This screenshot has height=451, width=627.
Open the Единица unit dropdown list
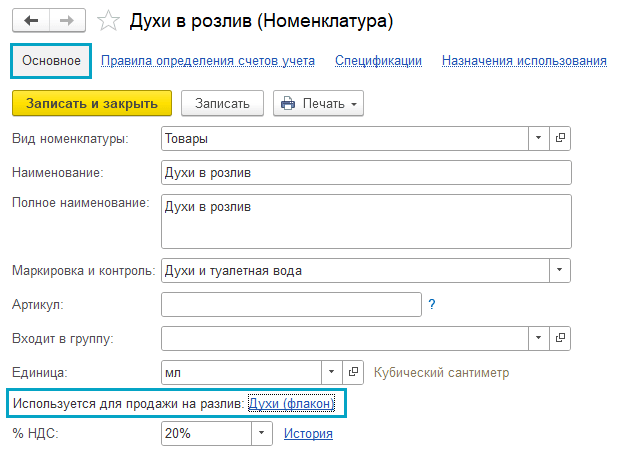(331, 372)
